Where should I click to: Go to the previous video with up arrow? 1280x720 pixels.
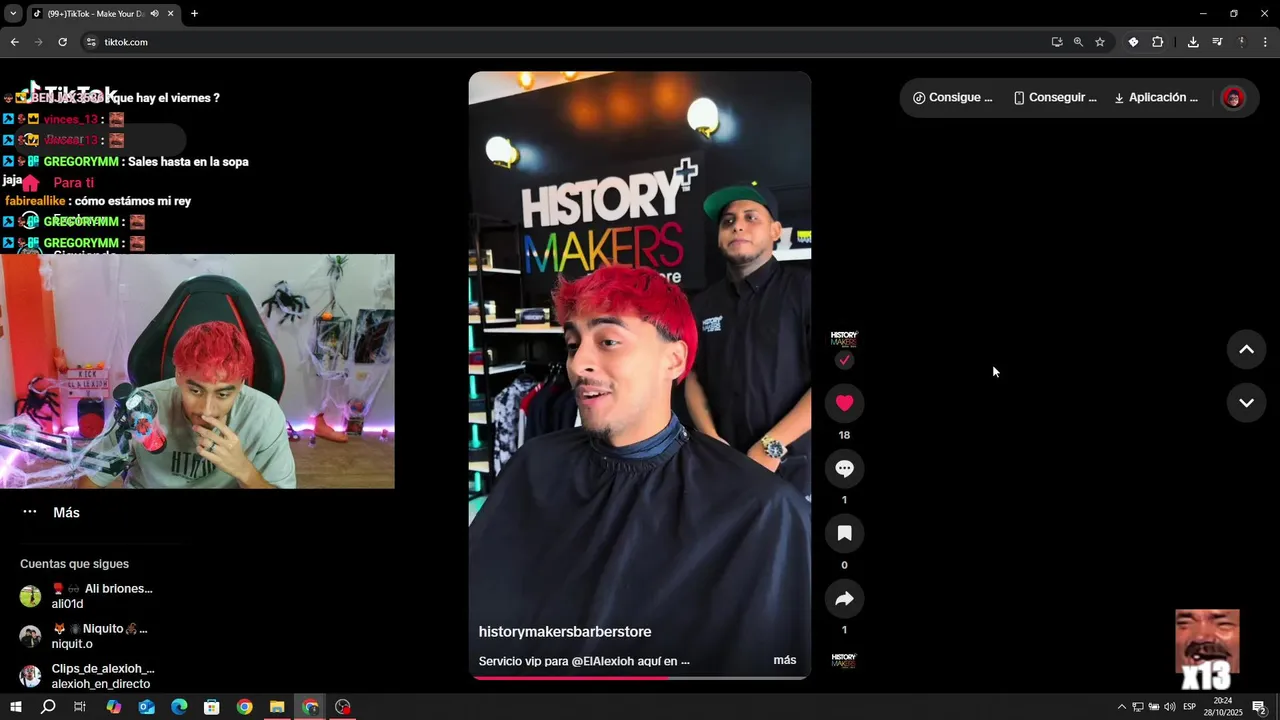pyautogui.click(x=1246, y=349)
